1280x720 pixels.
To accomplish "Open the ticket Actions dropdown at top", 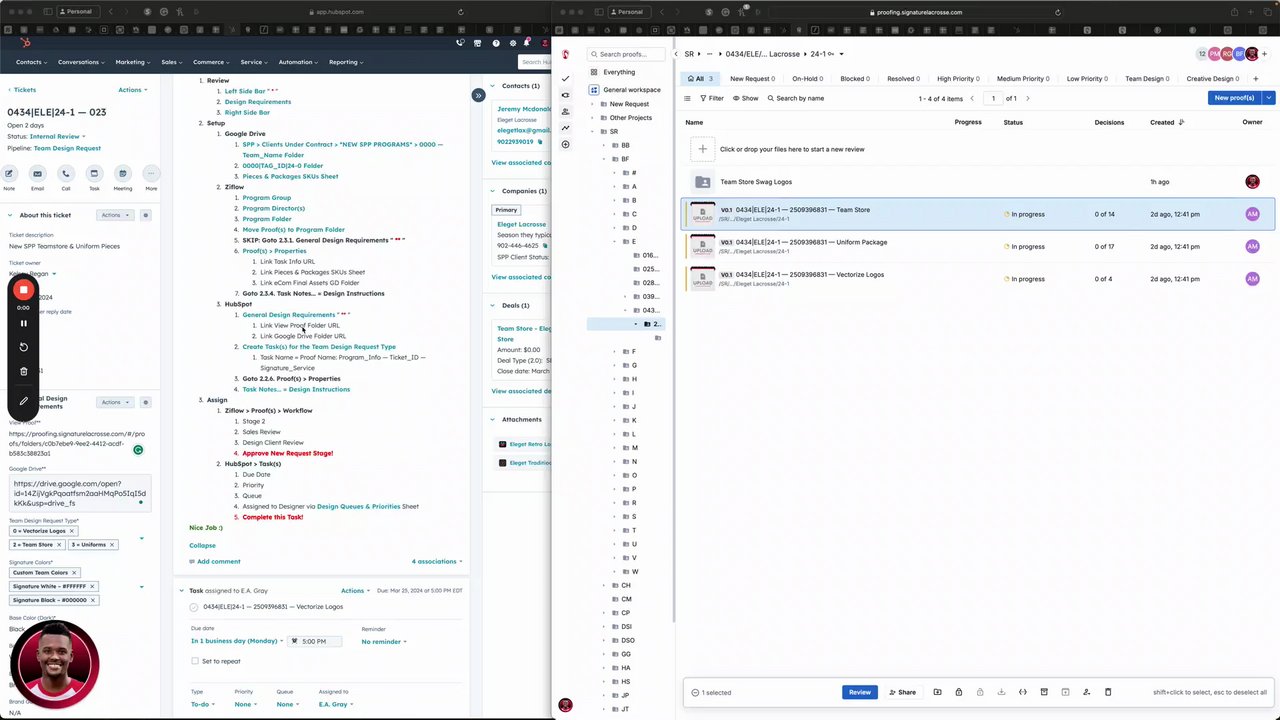I will pyautogui.click(x=132, y=90).
